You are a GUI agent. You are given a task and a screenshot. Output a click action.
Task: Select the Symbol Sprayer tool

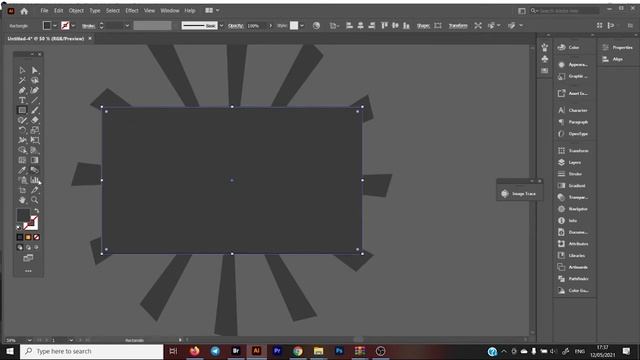[x=22, y=180]
